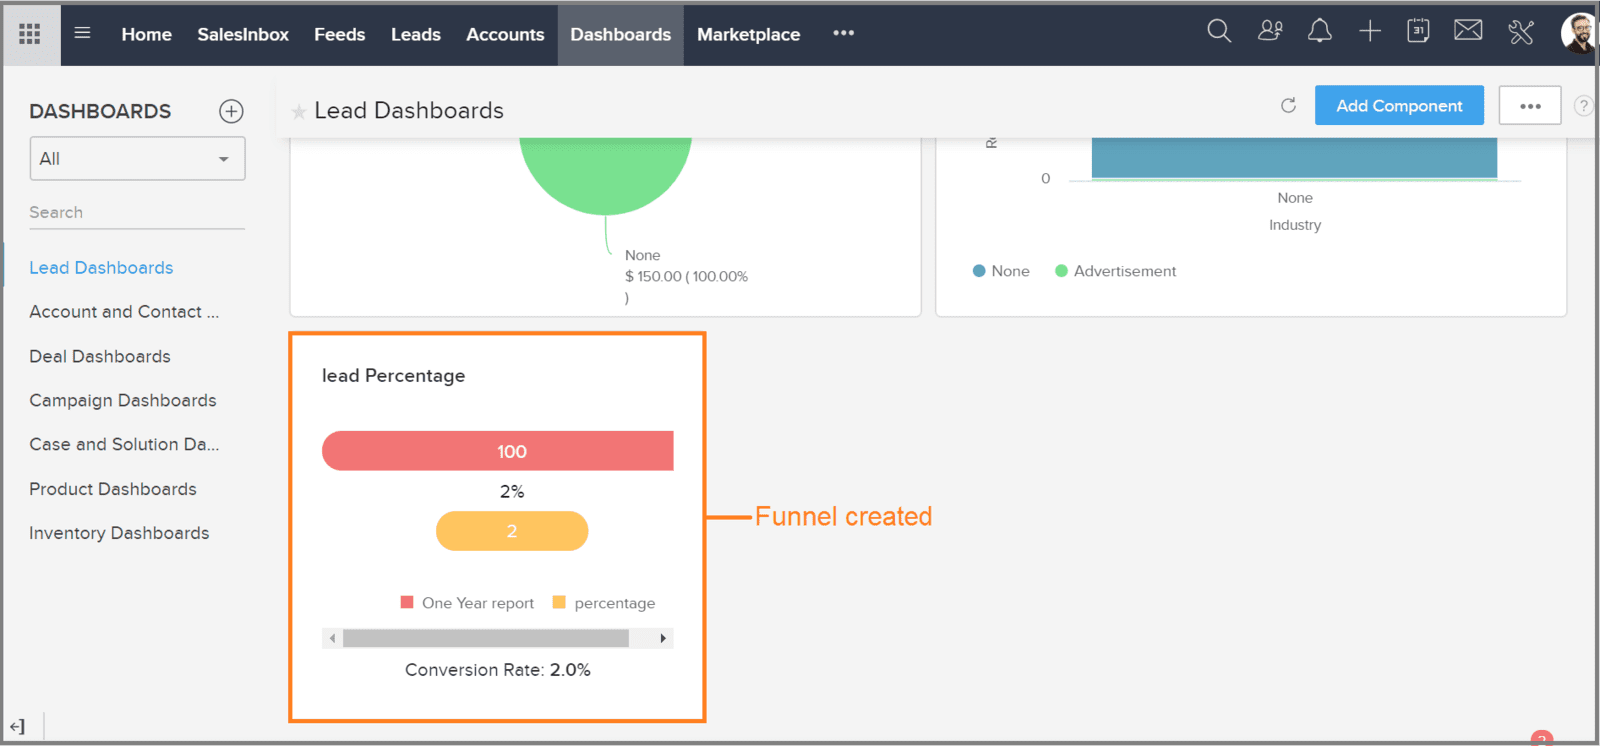Click the blue Industry bar

coord(1294,158)
